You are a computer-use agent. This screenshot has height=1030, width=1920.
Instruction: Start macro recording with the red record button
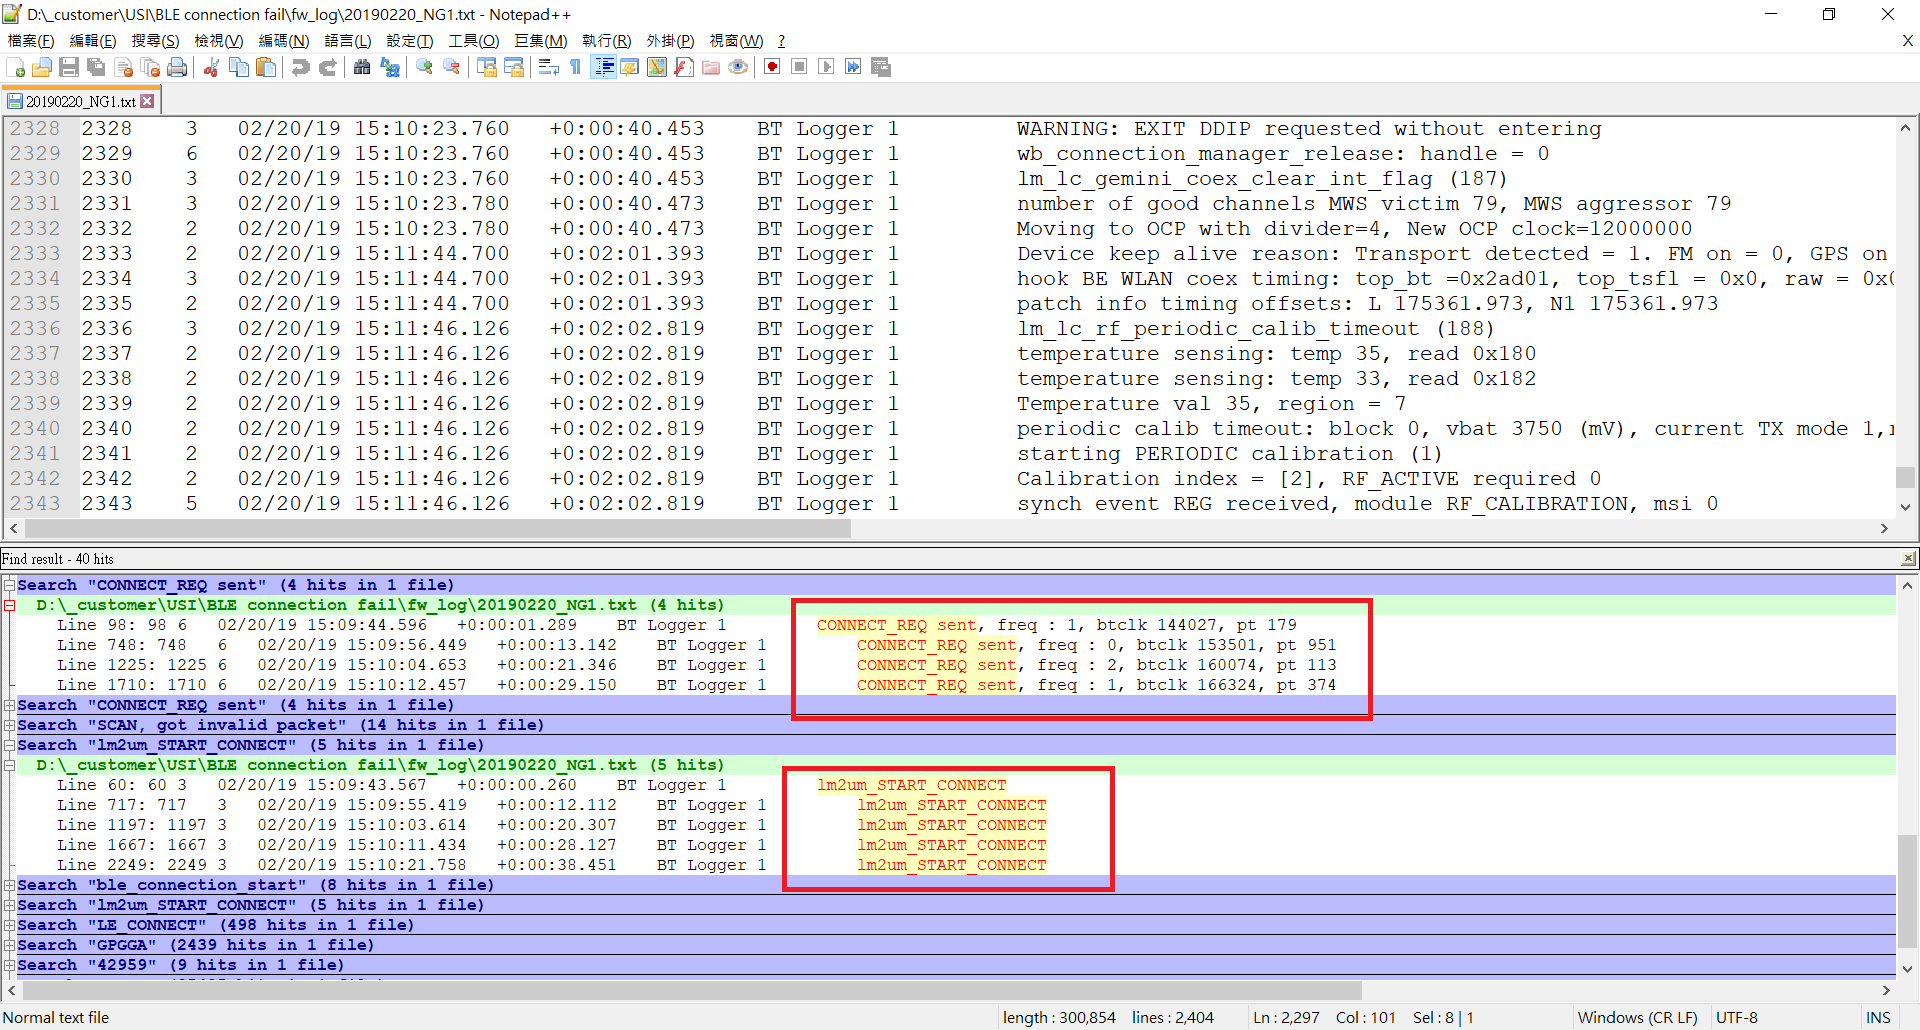[772, 67]
